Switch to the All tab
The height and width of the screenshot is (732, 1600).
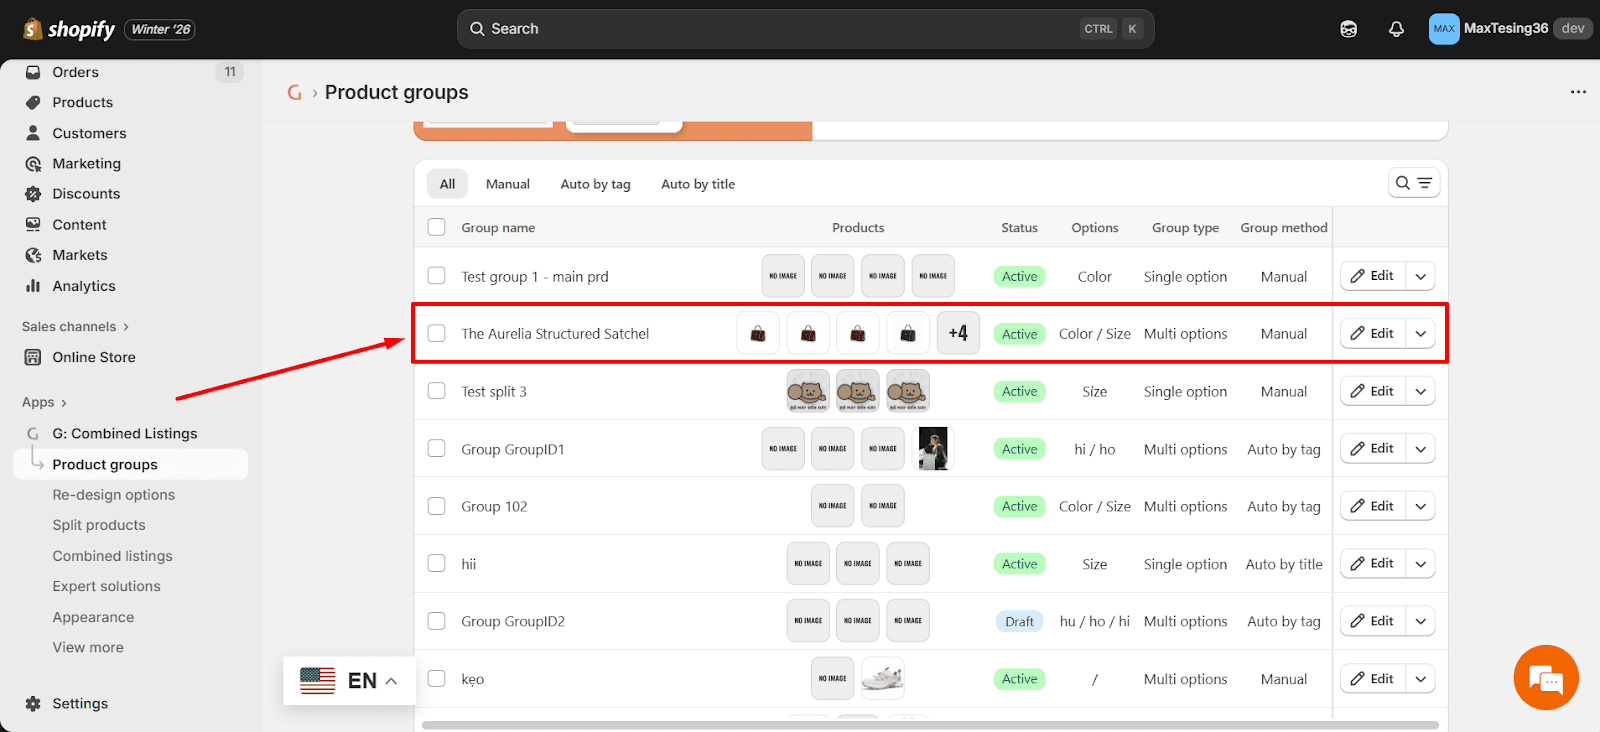tap(447, 184)
